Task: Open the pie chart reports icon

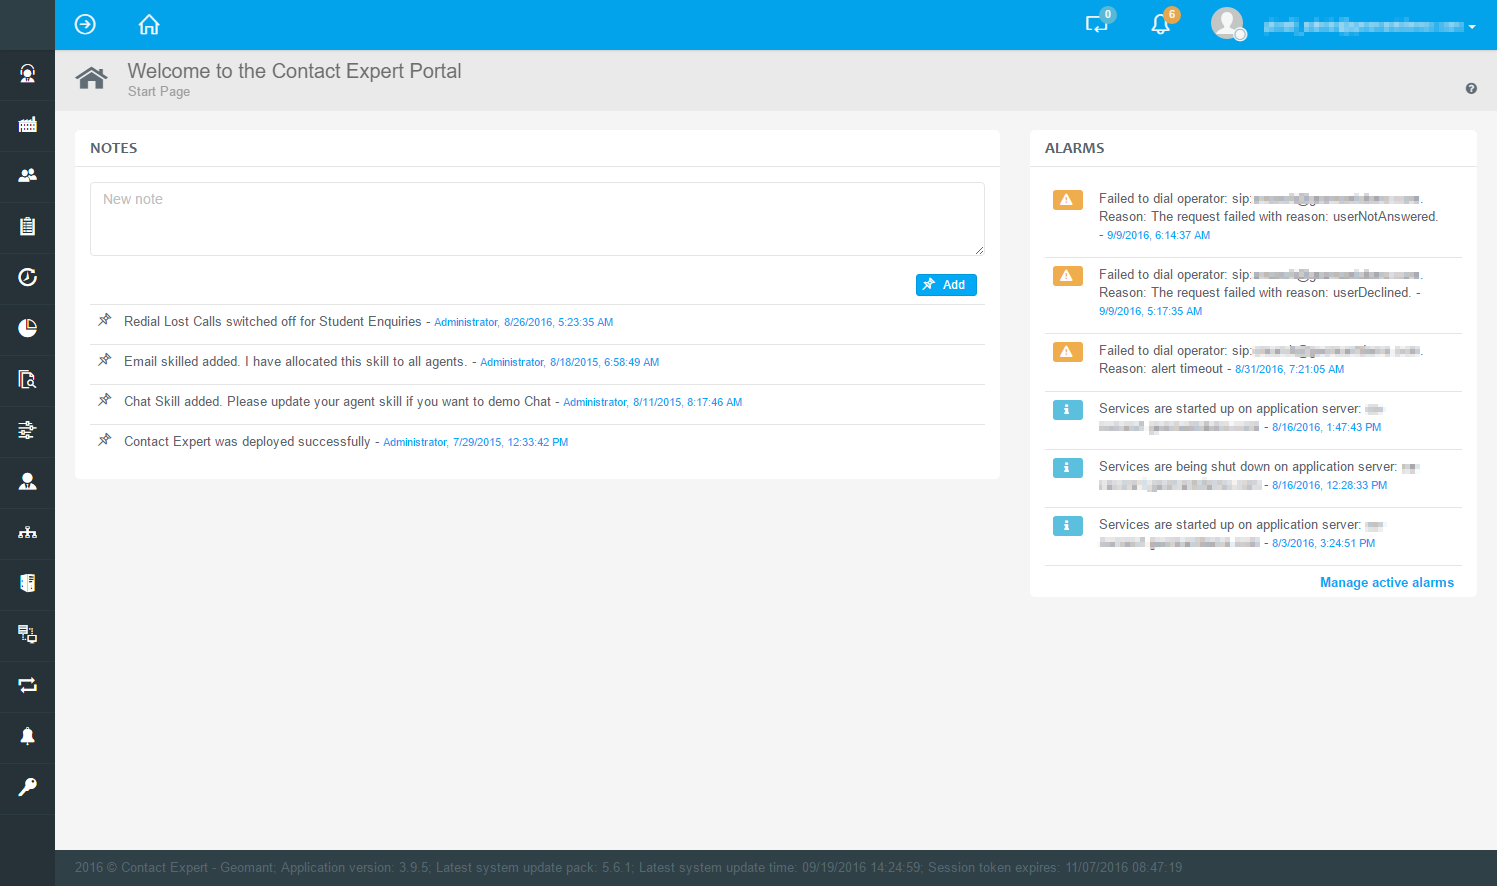Action: pyautogui.click(x=27, y=328)
